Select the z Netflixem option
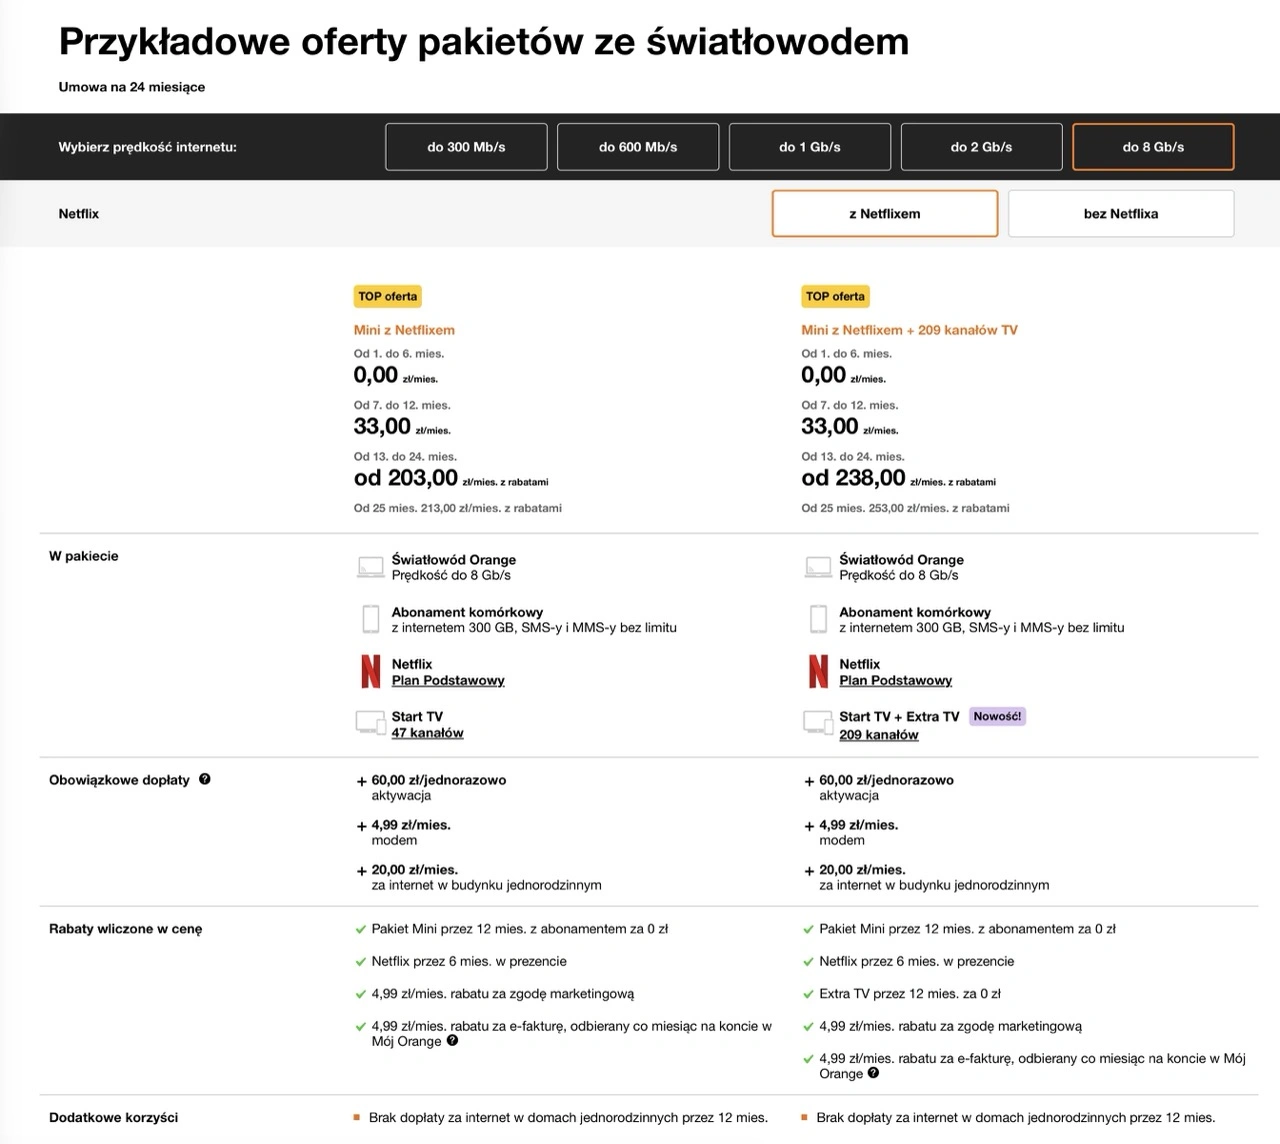 coord(884,214)
